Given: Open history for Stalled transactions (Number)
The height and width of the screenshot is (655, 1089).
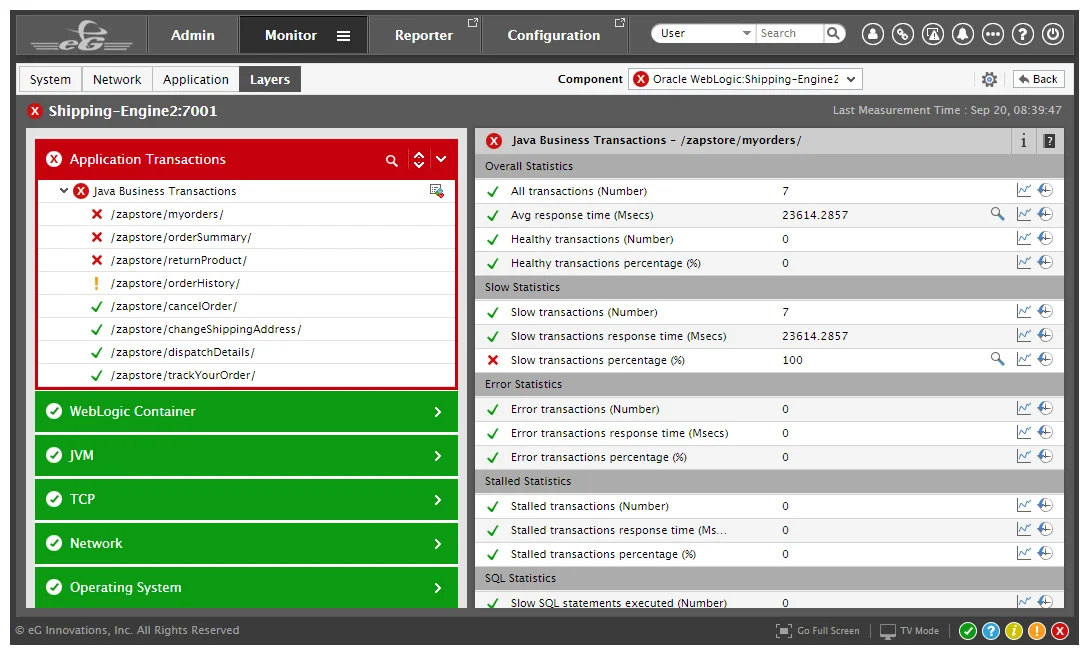Looking at the screenshot, I should (x=1045, y=505).
